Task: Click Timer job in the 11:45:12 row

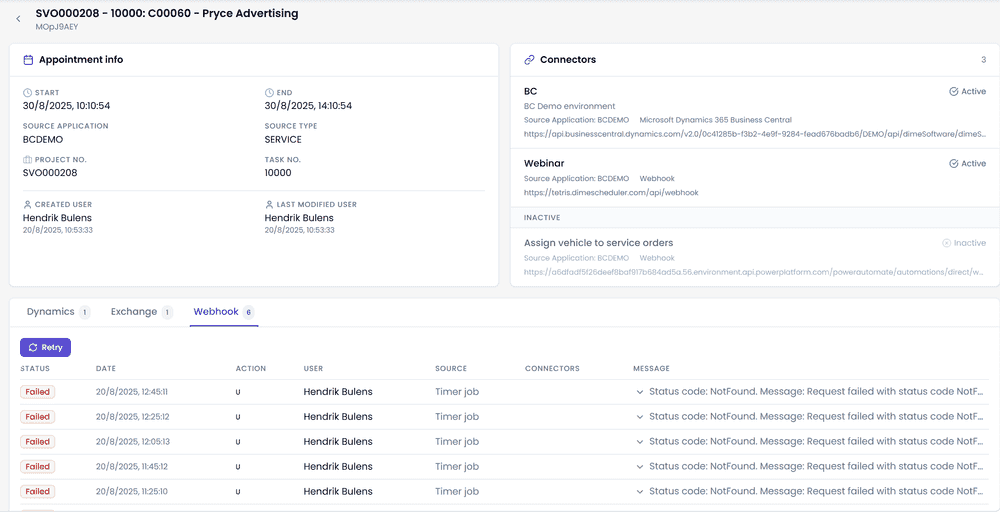Action: click(x=457, y=467)
